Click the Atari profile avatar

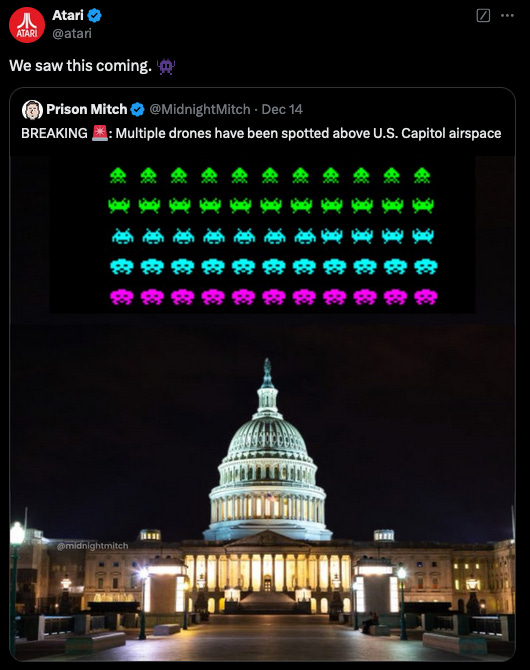pyautogui.click(x=27, y=25)
